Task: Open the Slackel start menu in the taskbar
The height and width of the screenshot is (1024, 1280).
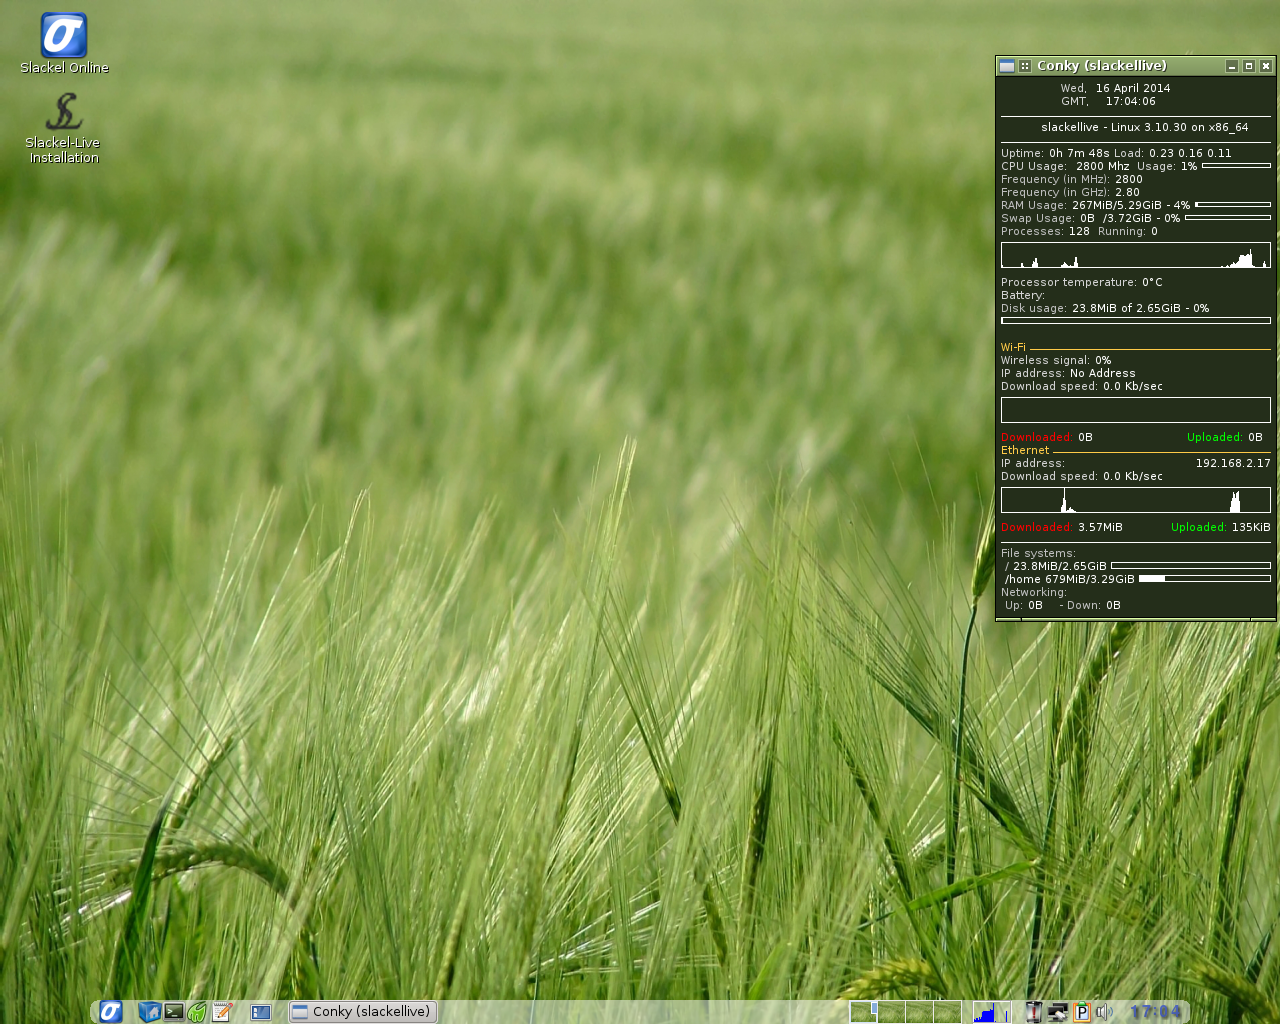Action: (111, 1012)
